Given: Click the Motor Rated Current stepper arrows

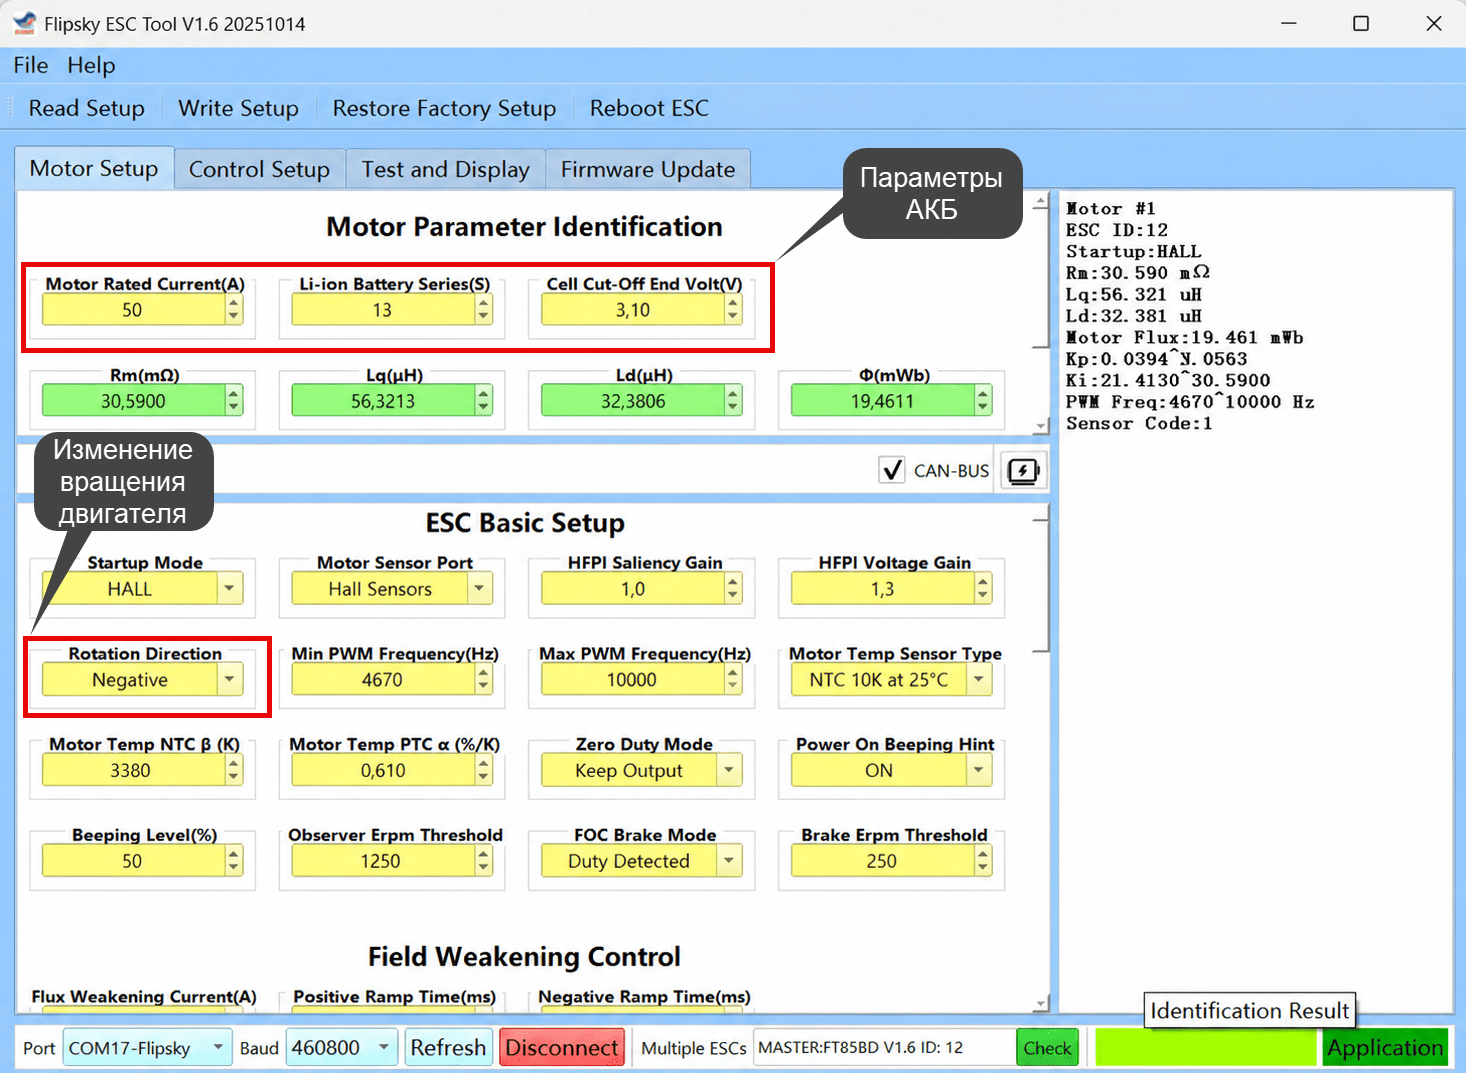Looking at the screenshot, I should (234, 310).
